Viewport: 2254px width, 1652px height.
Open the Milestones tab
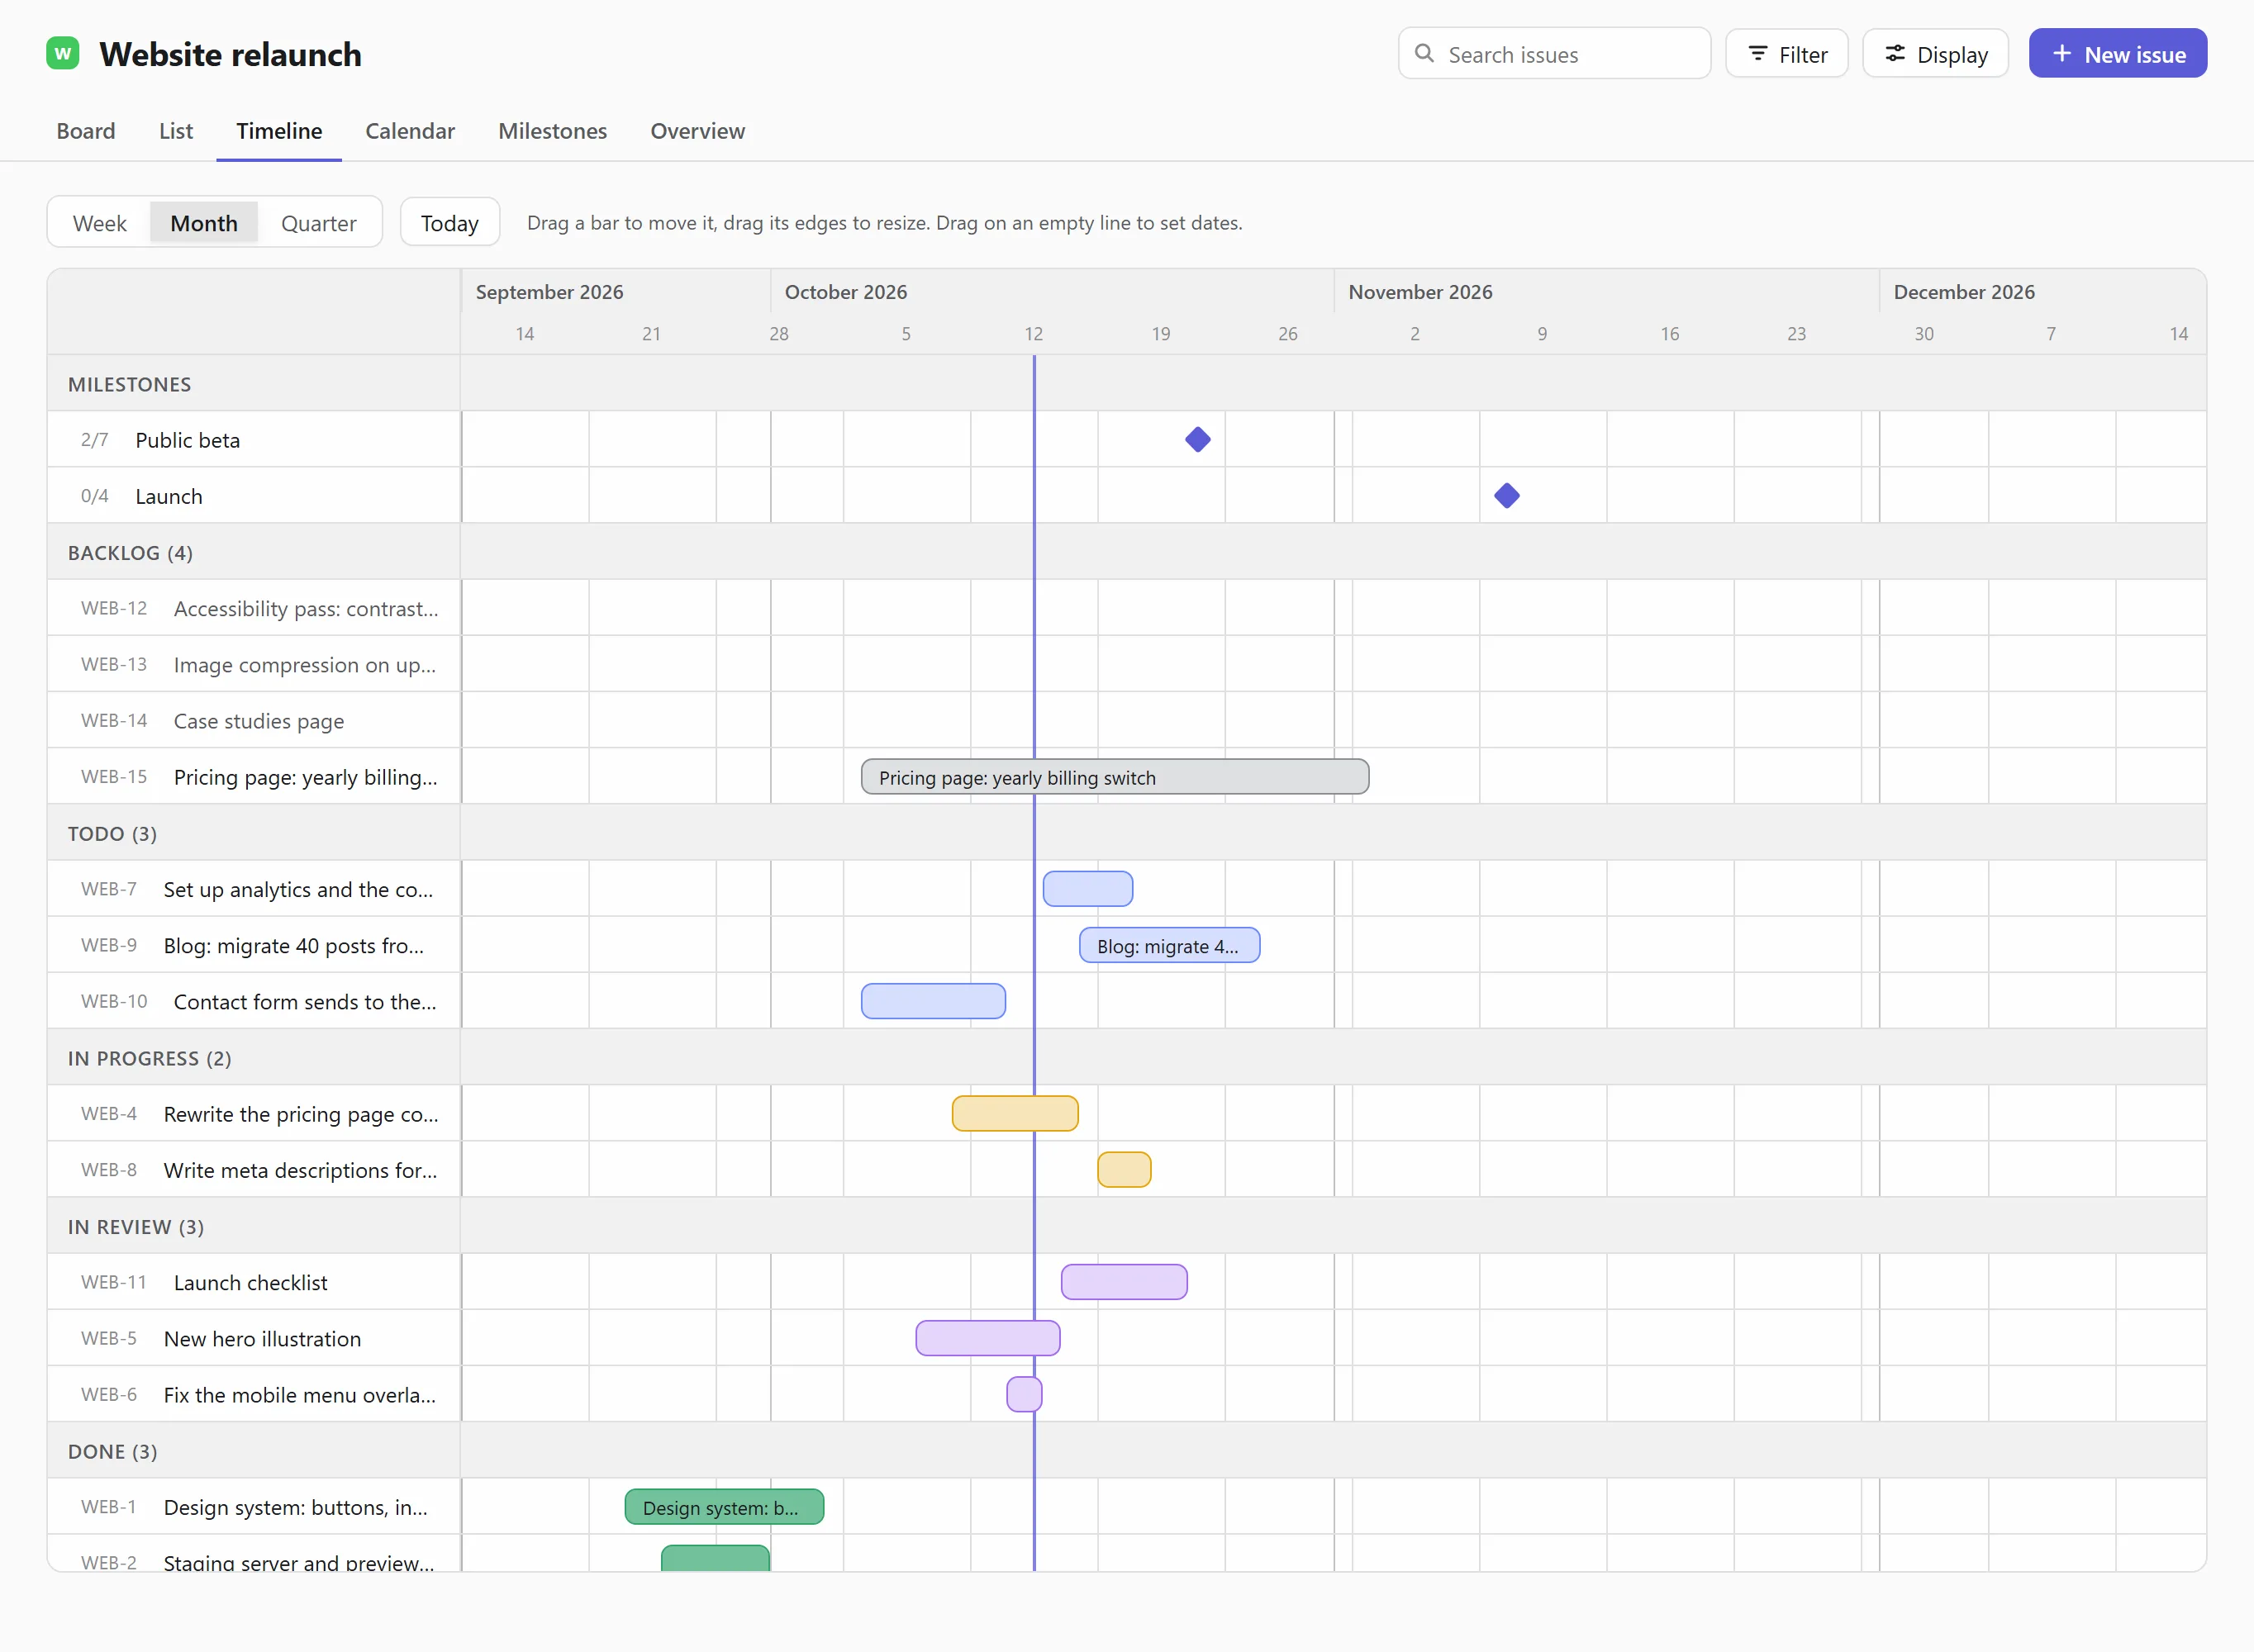[553, 131]
